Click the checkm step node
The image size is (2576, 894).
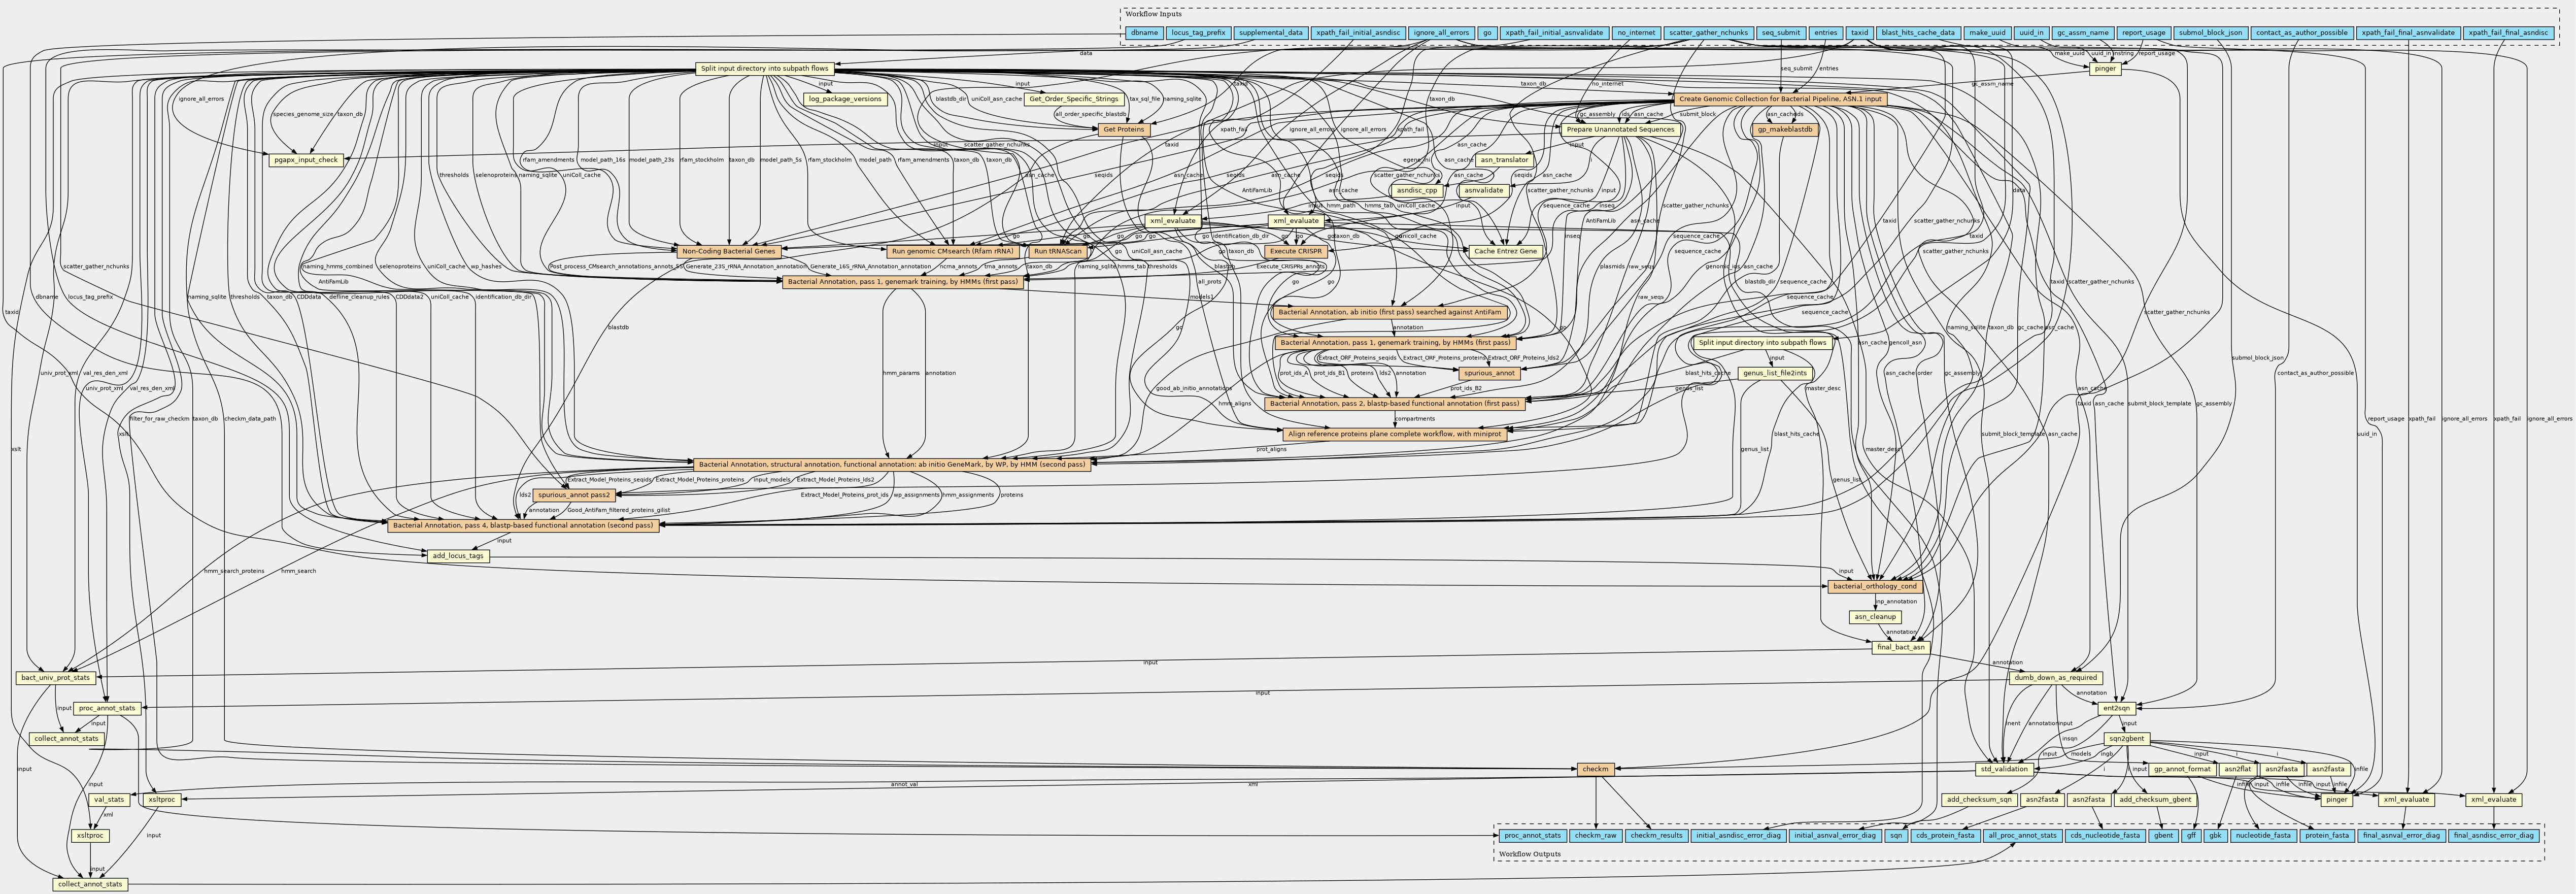click(1595, 769)
